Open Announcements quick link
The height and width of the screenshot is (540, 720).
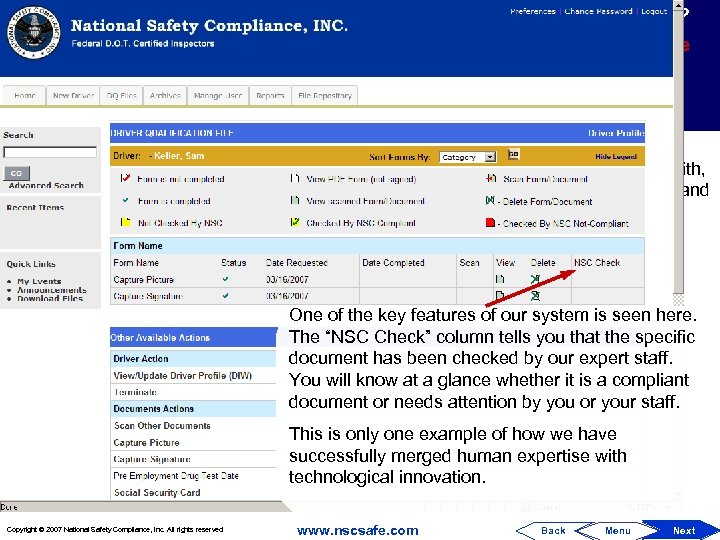52,290
